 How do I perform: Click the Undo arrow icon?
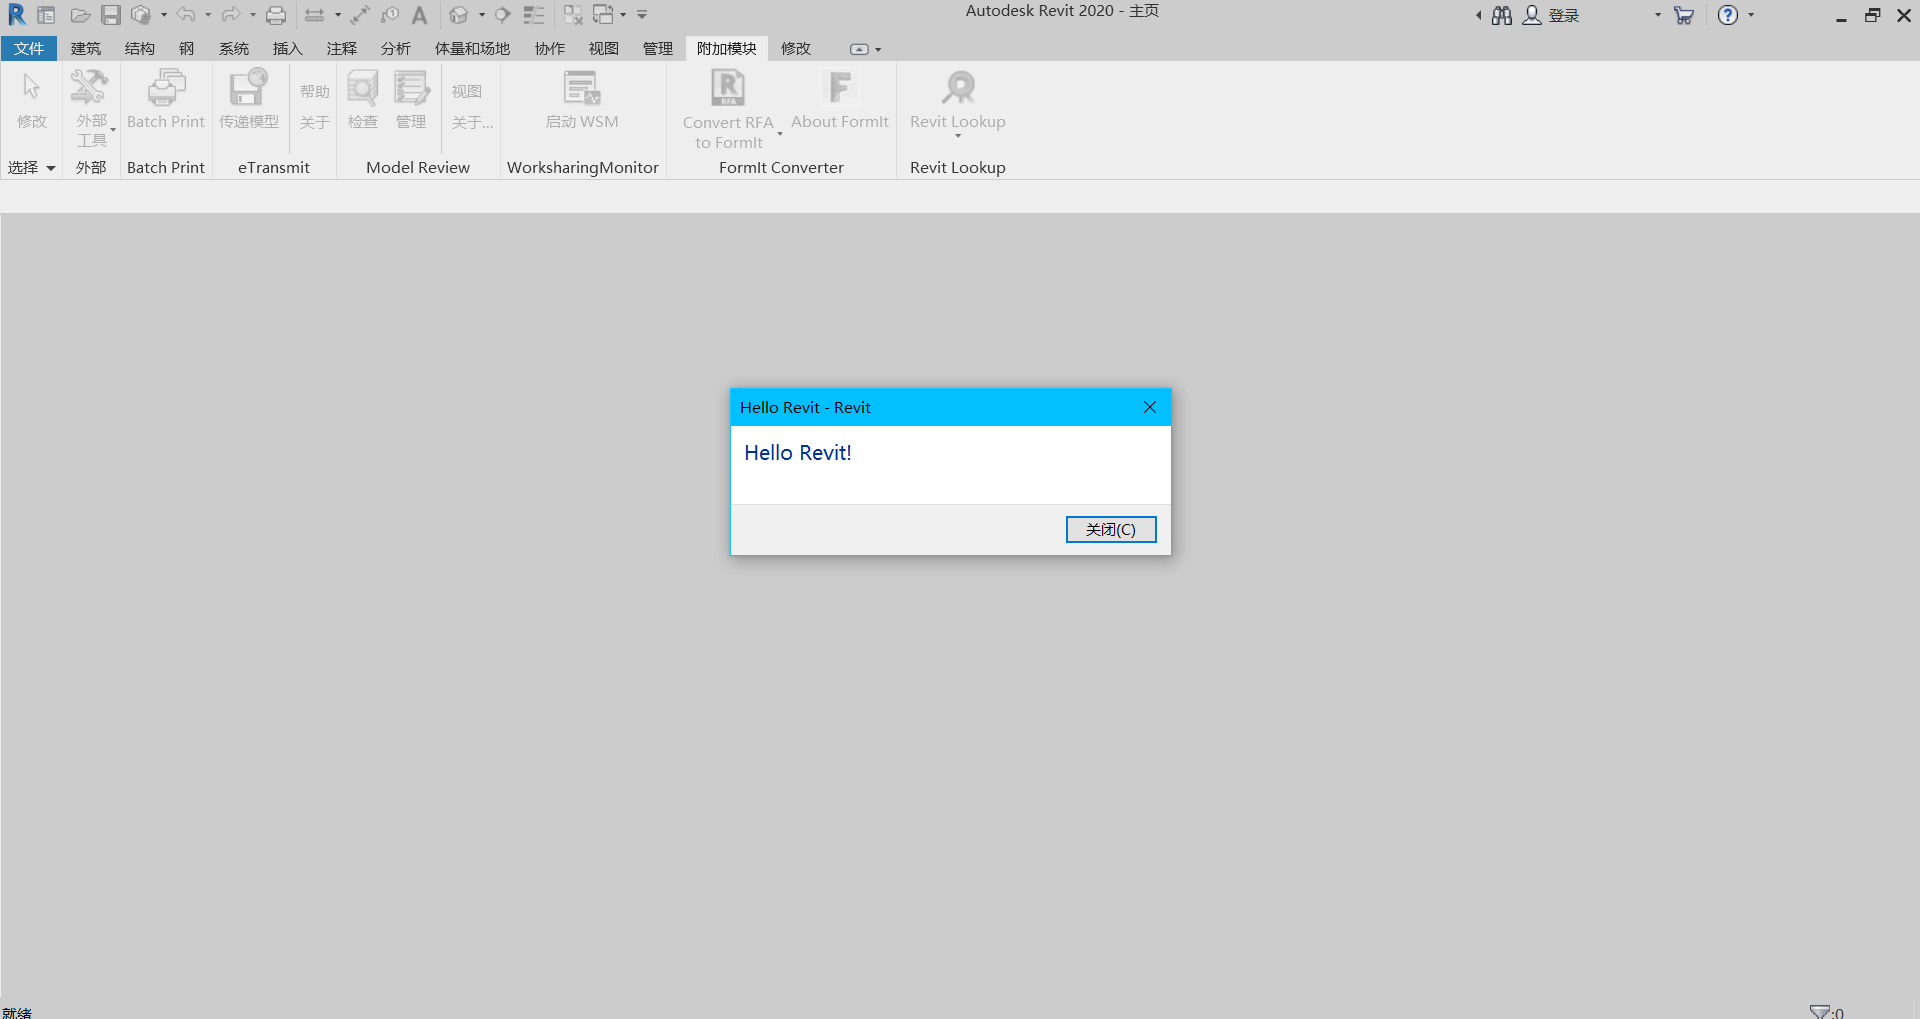coord(186,15)
